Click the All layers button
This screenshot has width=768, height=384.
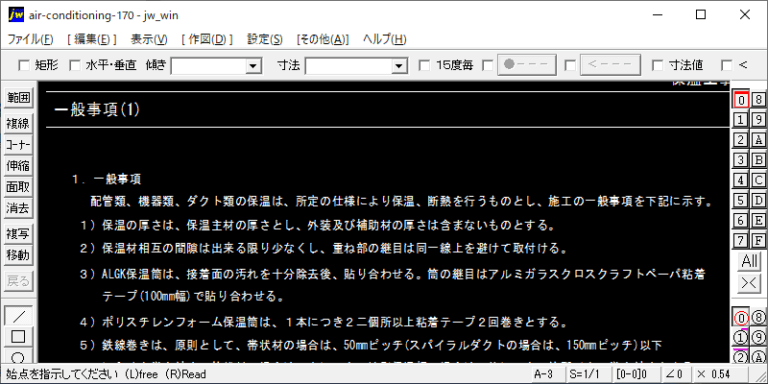[749, 261]
